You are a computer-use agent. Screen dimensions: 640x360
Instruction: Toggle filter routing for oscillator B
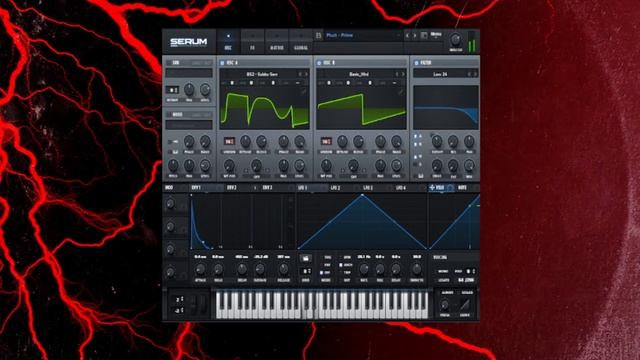pyautogui.click(x=416, y=144)
